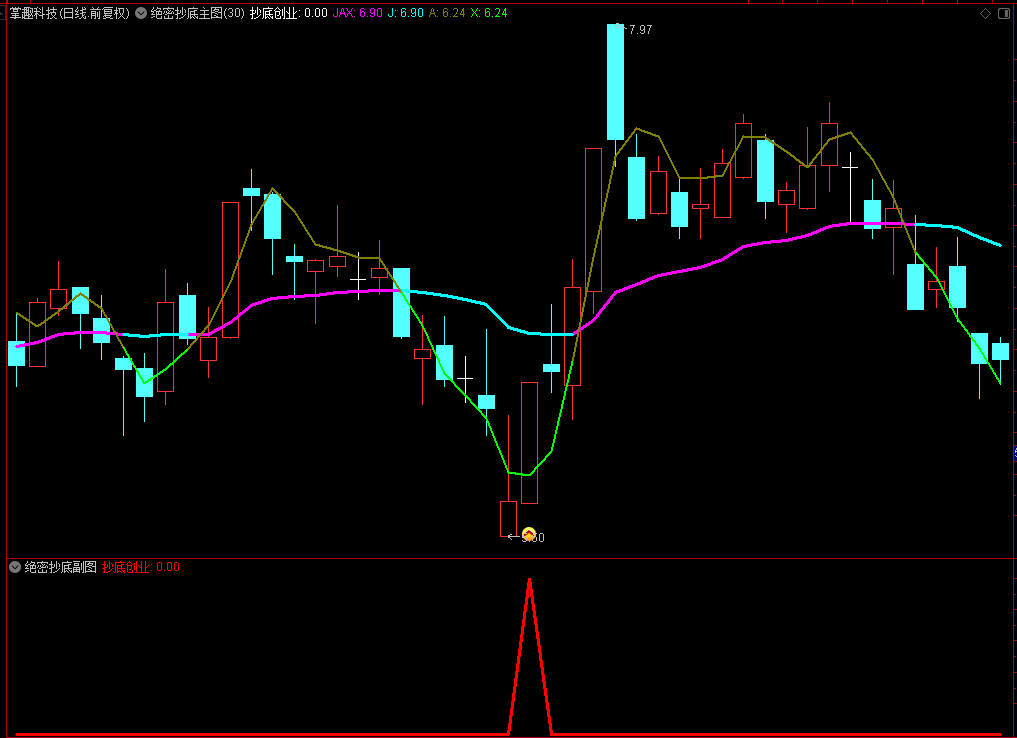Toggle the side panel icon in the chart corner
The width and height of the screenshot is (1017, 738).
click(1003, 14)
